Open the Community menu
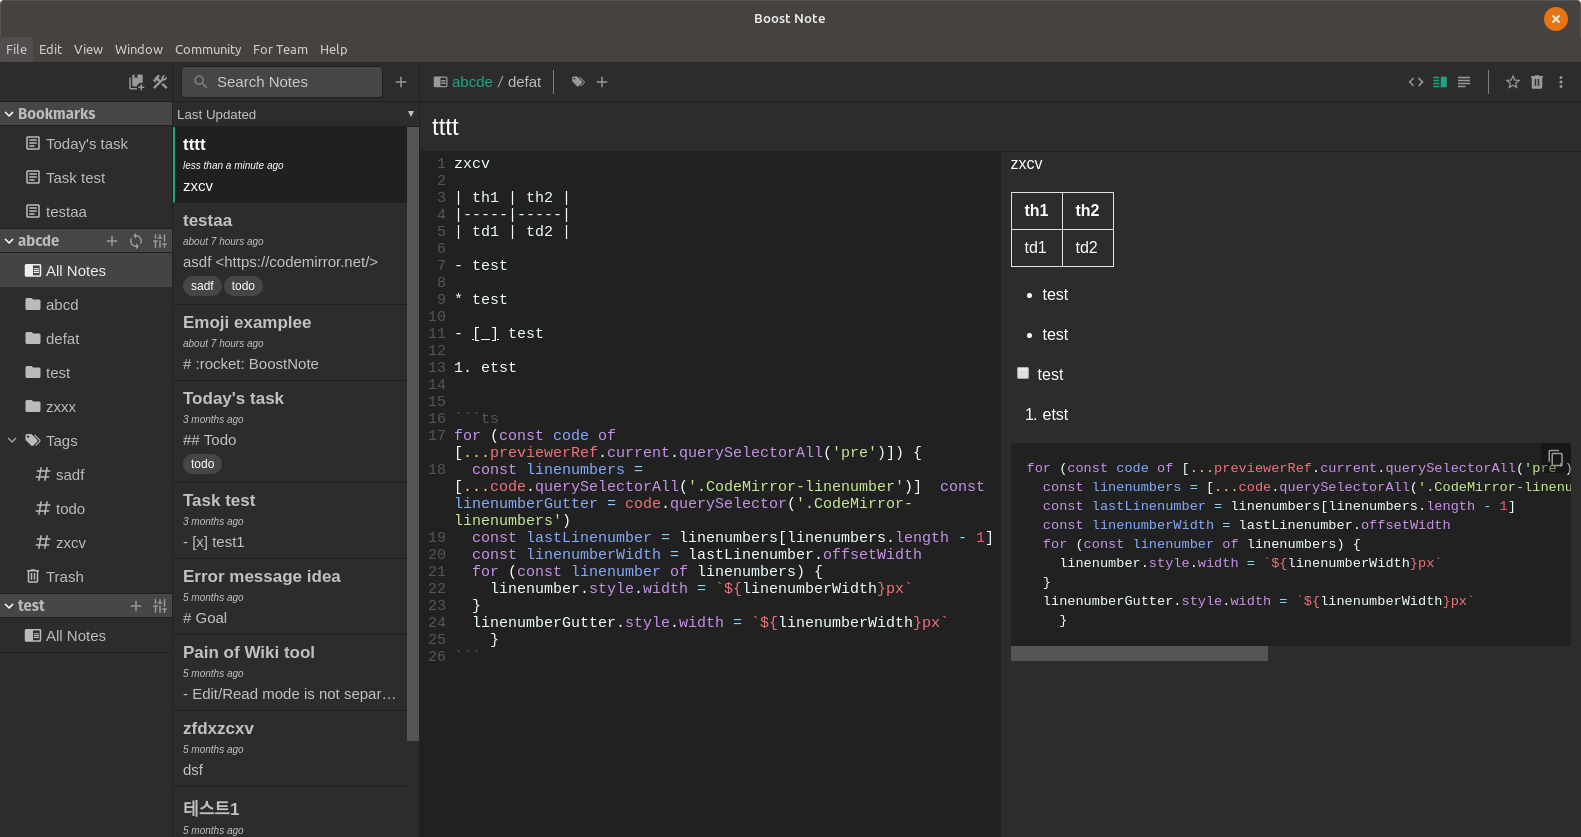The height and width of the screenshot is (837, 1581). (208, 49)
